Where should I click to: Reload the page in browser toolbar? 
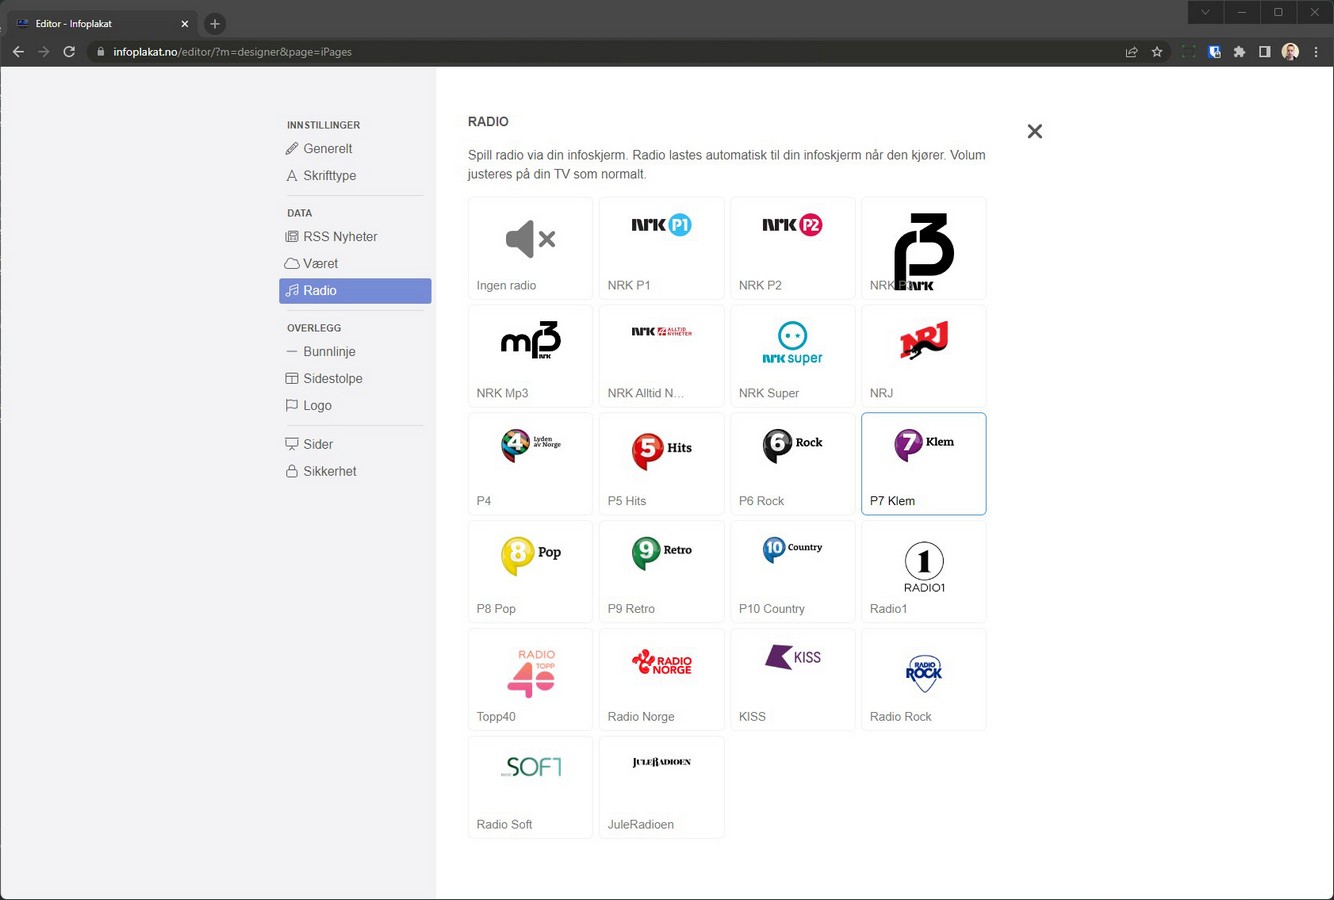[69, 52]
